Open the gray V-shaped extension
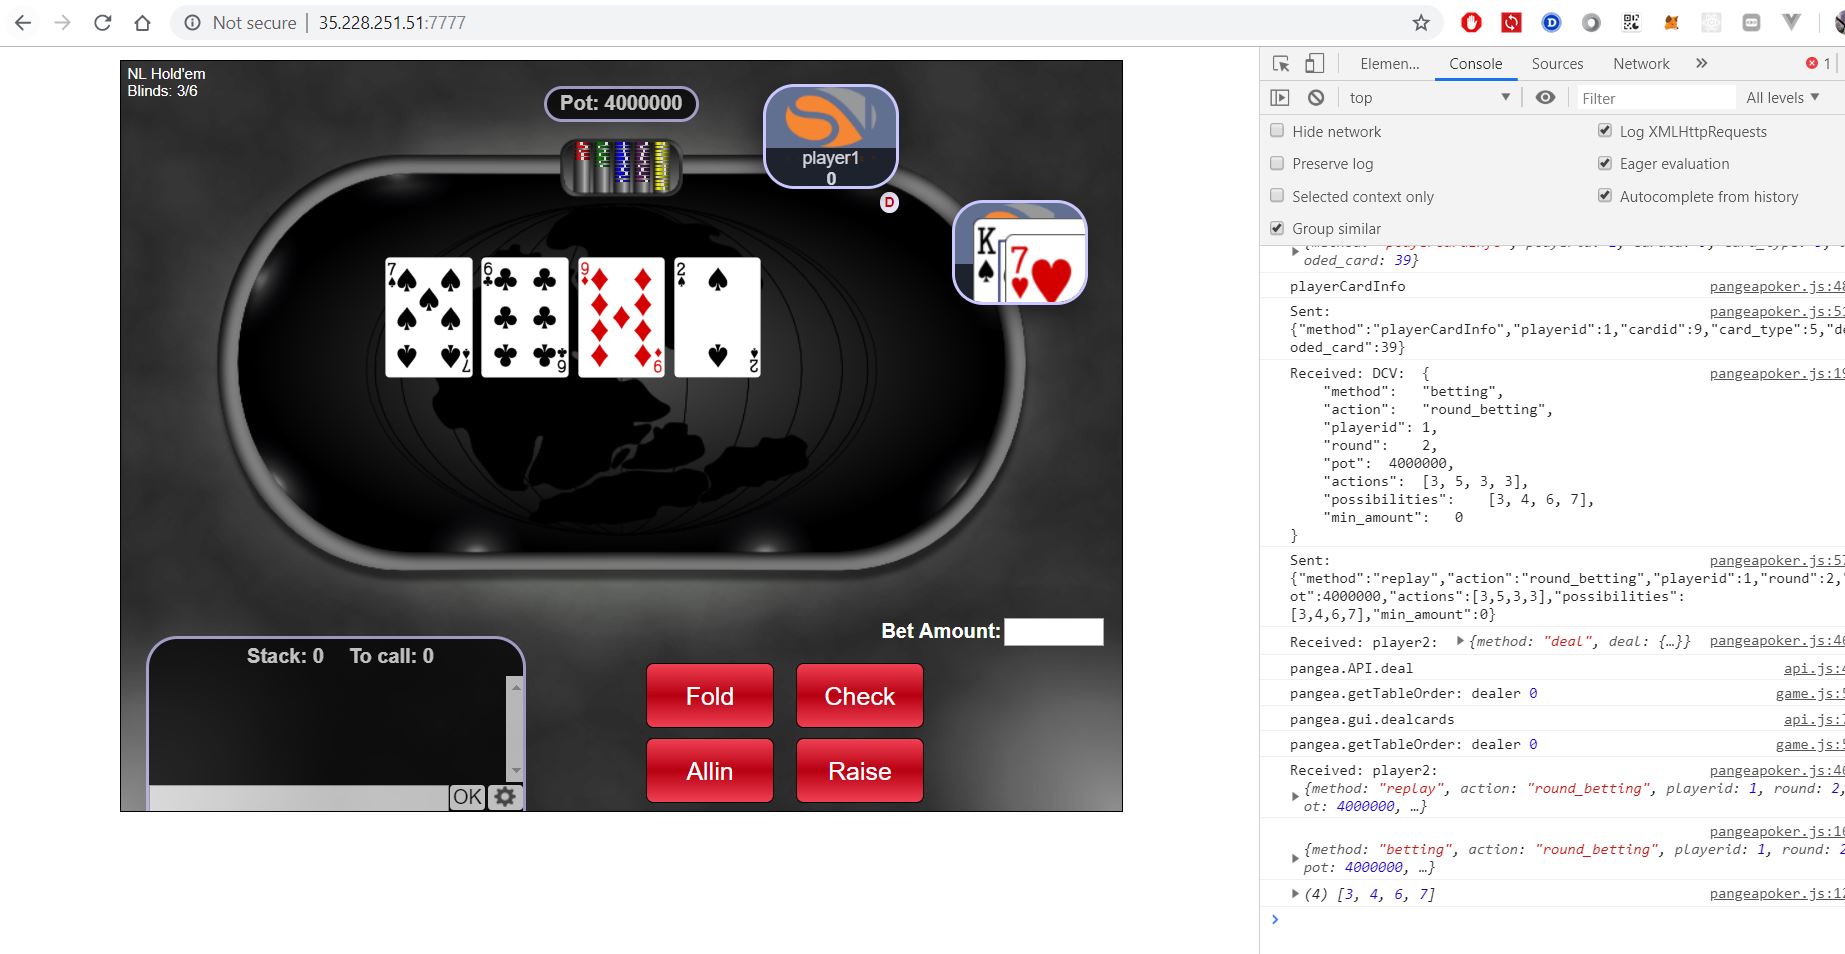The height and width of the screenshot is (954, 1845). pos(1791,22)
